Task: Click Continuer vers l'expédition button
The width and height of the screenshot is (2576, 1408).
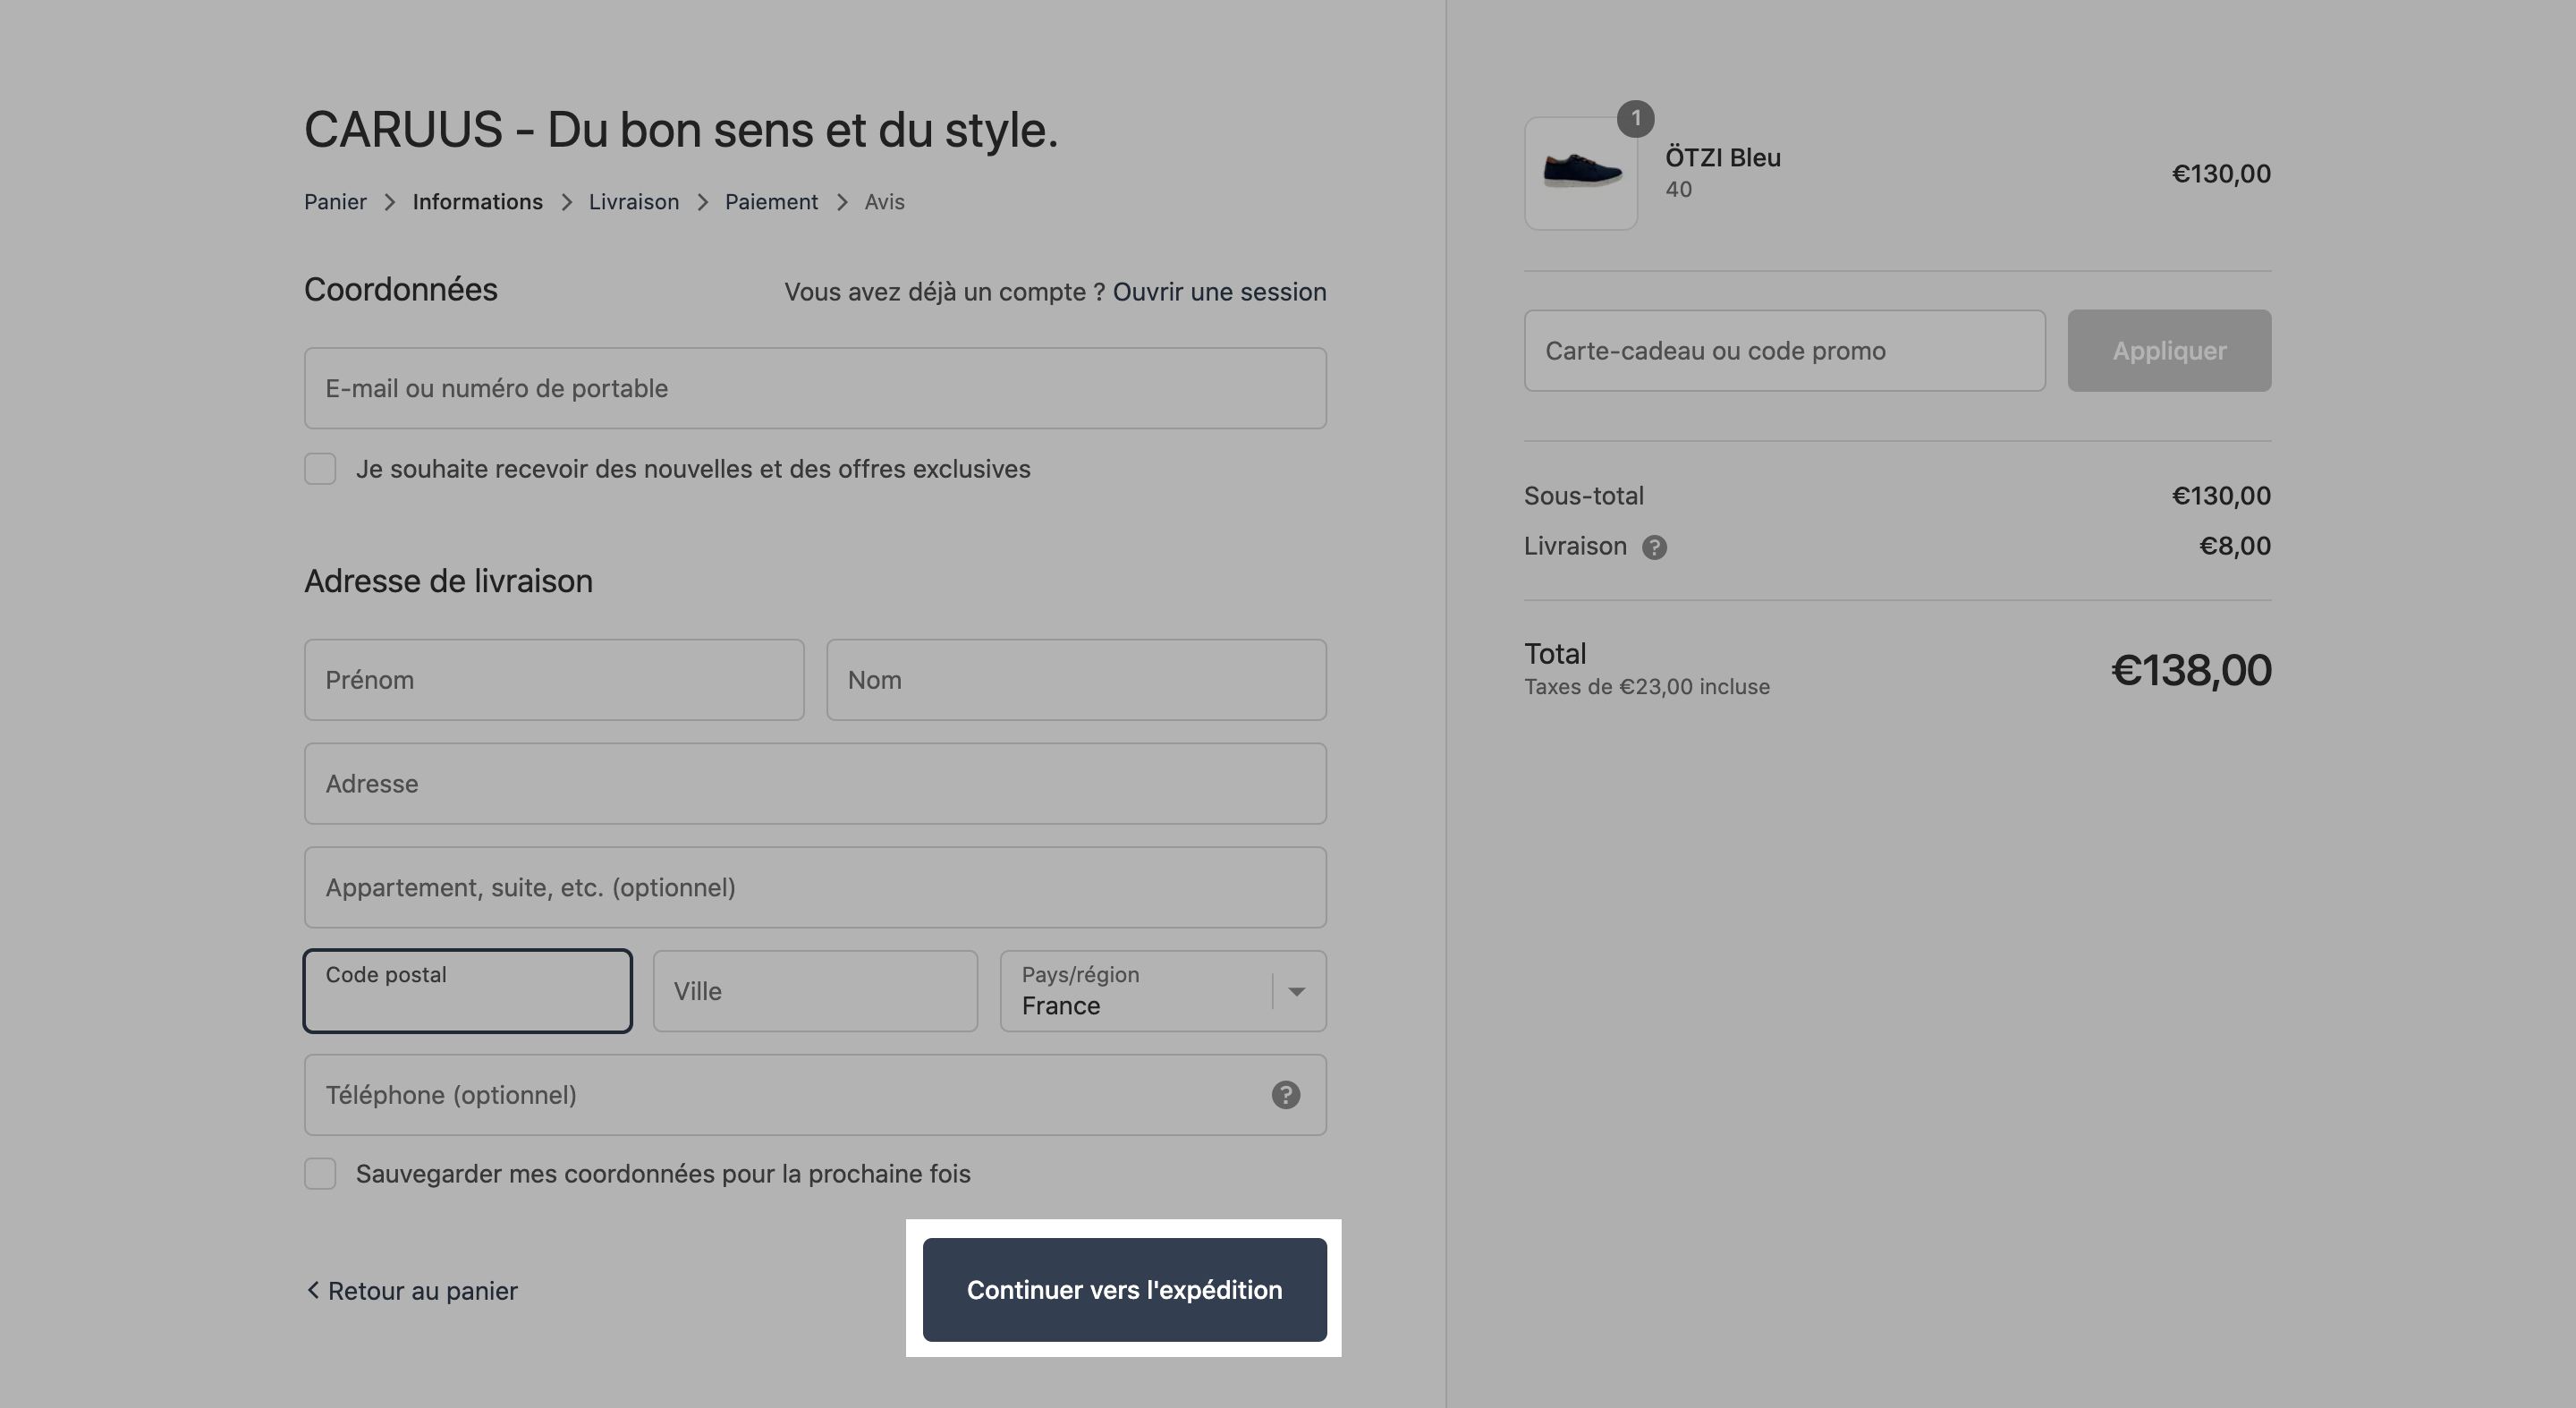Action: pos(1124,1290)
